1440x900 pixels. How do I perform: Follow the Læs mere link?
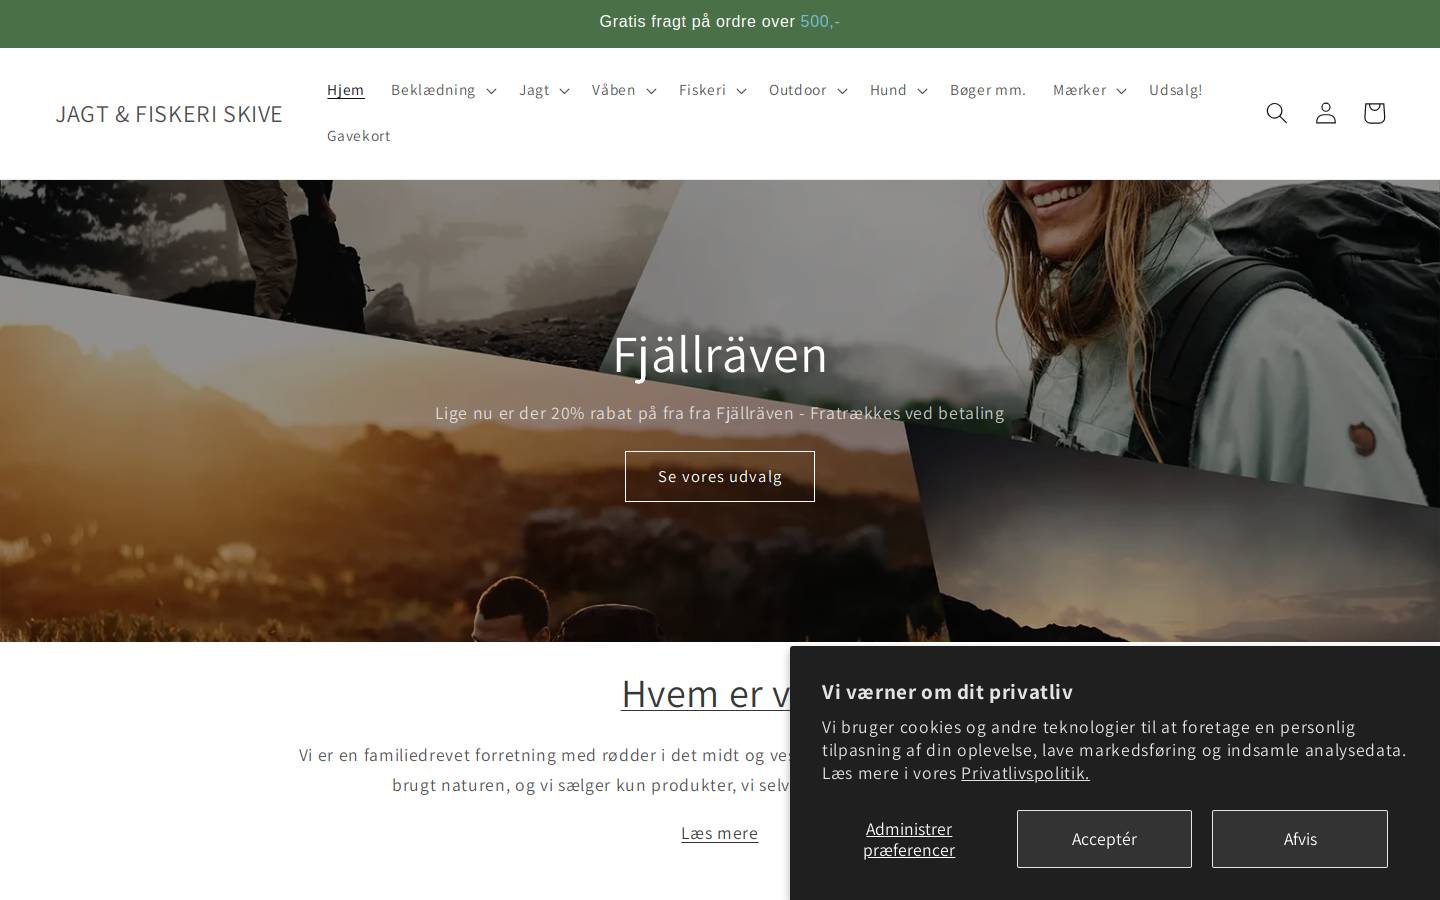coord(720,833)
